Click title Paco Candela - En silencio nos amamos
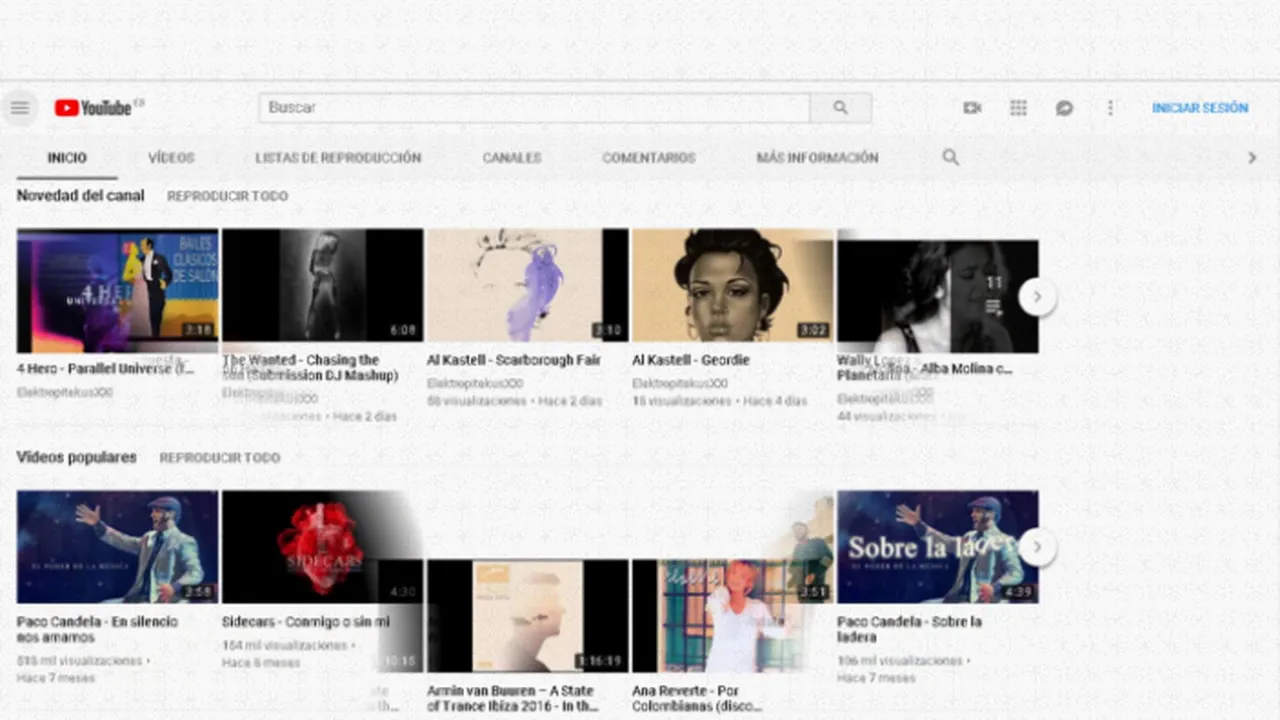The image size is (1280, 720). tap(97, 629)
